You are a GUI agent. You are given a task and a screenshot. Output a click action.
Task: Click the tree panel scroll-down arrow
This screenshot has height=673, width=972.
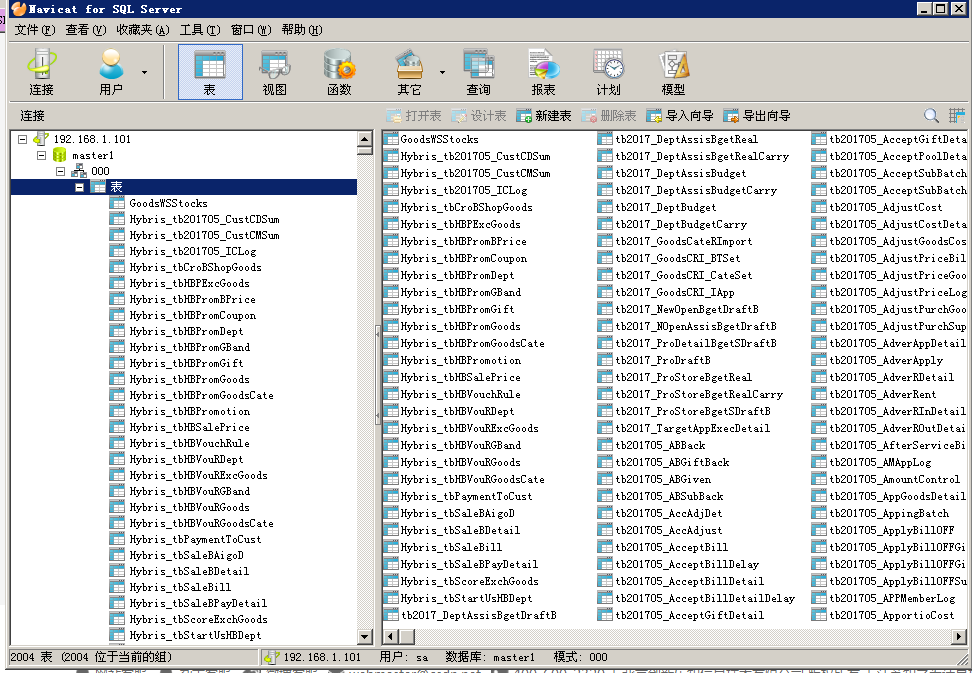[x=365, y=636]
